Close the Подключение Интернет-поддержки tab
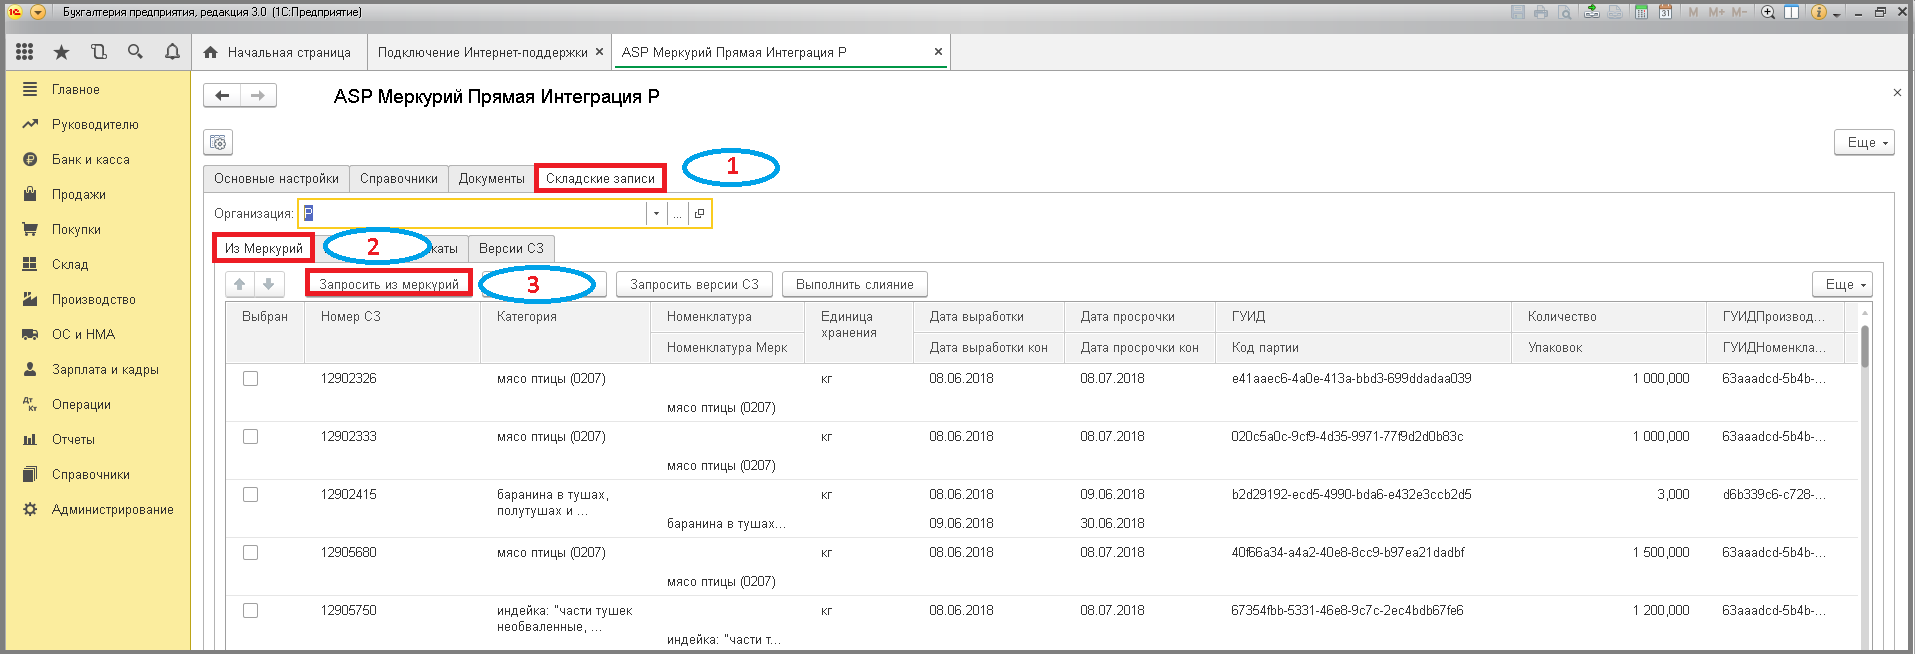The image size is (1915, 654). point(600,52)
